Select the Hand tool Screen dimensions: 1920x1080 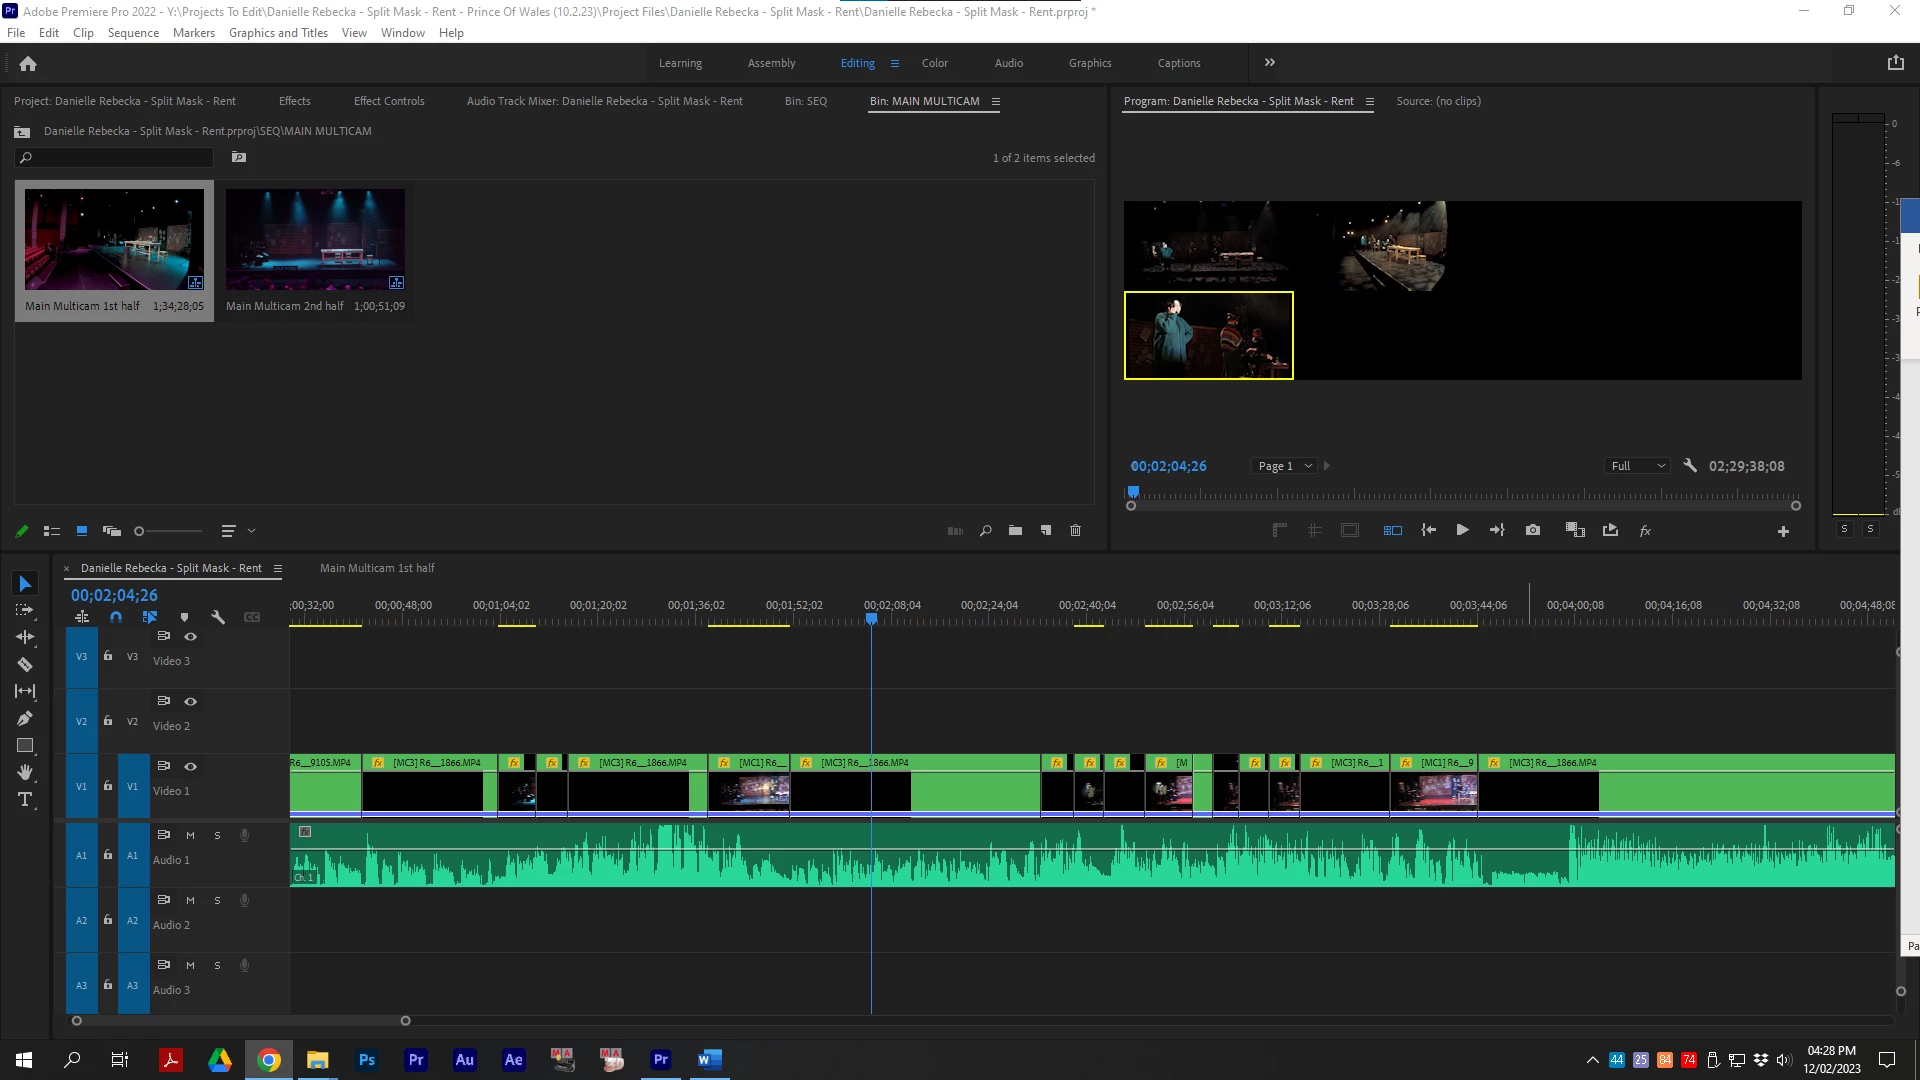(x=25, y=772)
